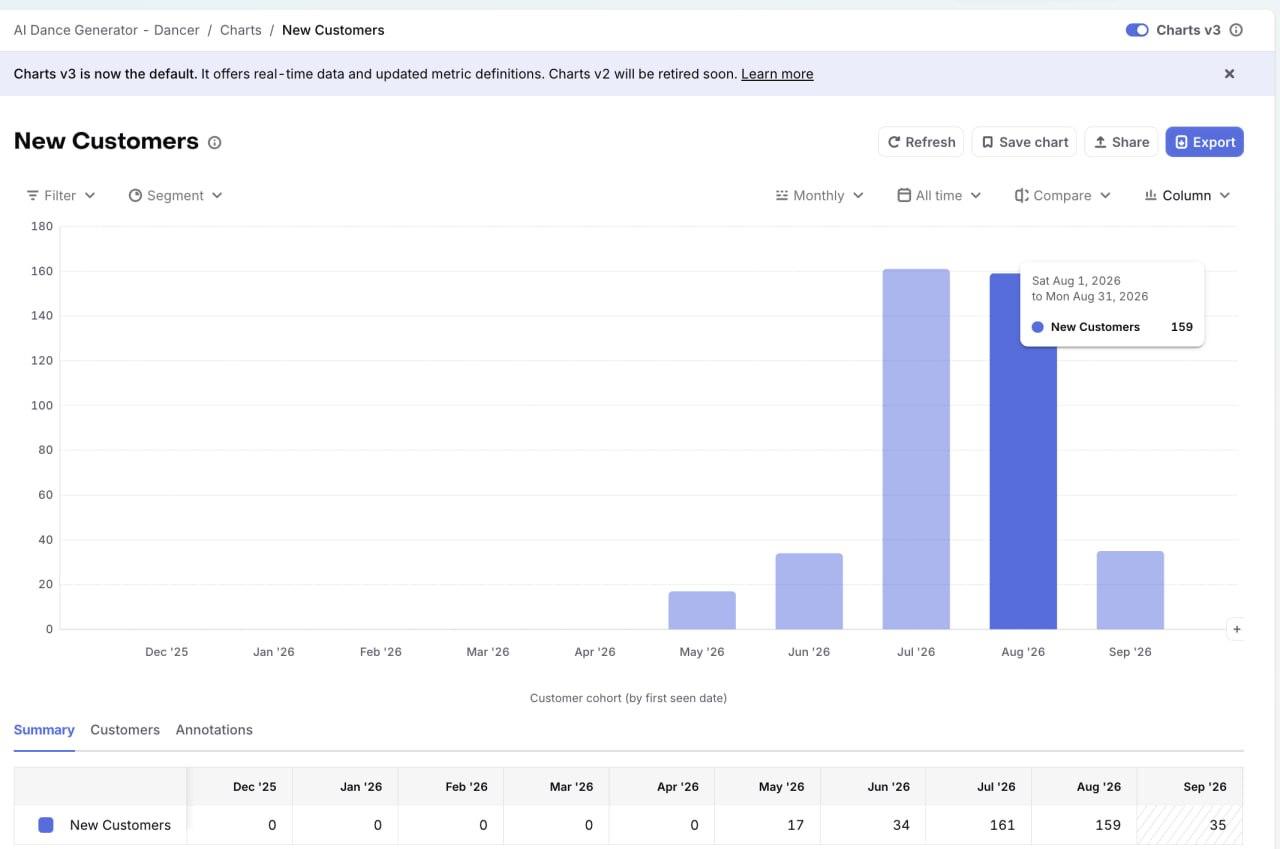Open the Filter dropdown
The height and width of the screenshot is (849, 1280).
61,196
